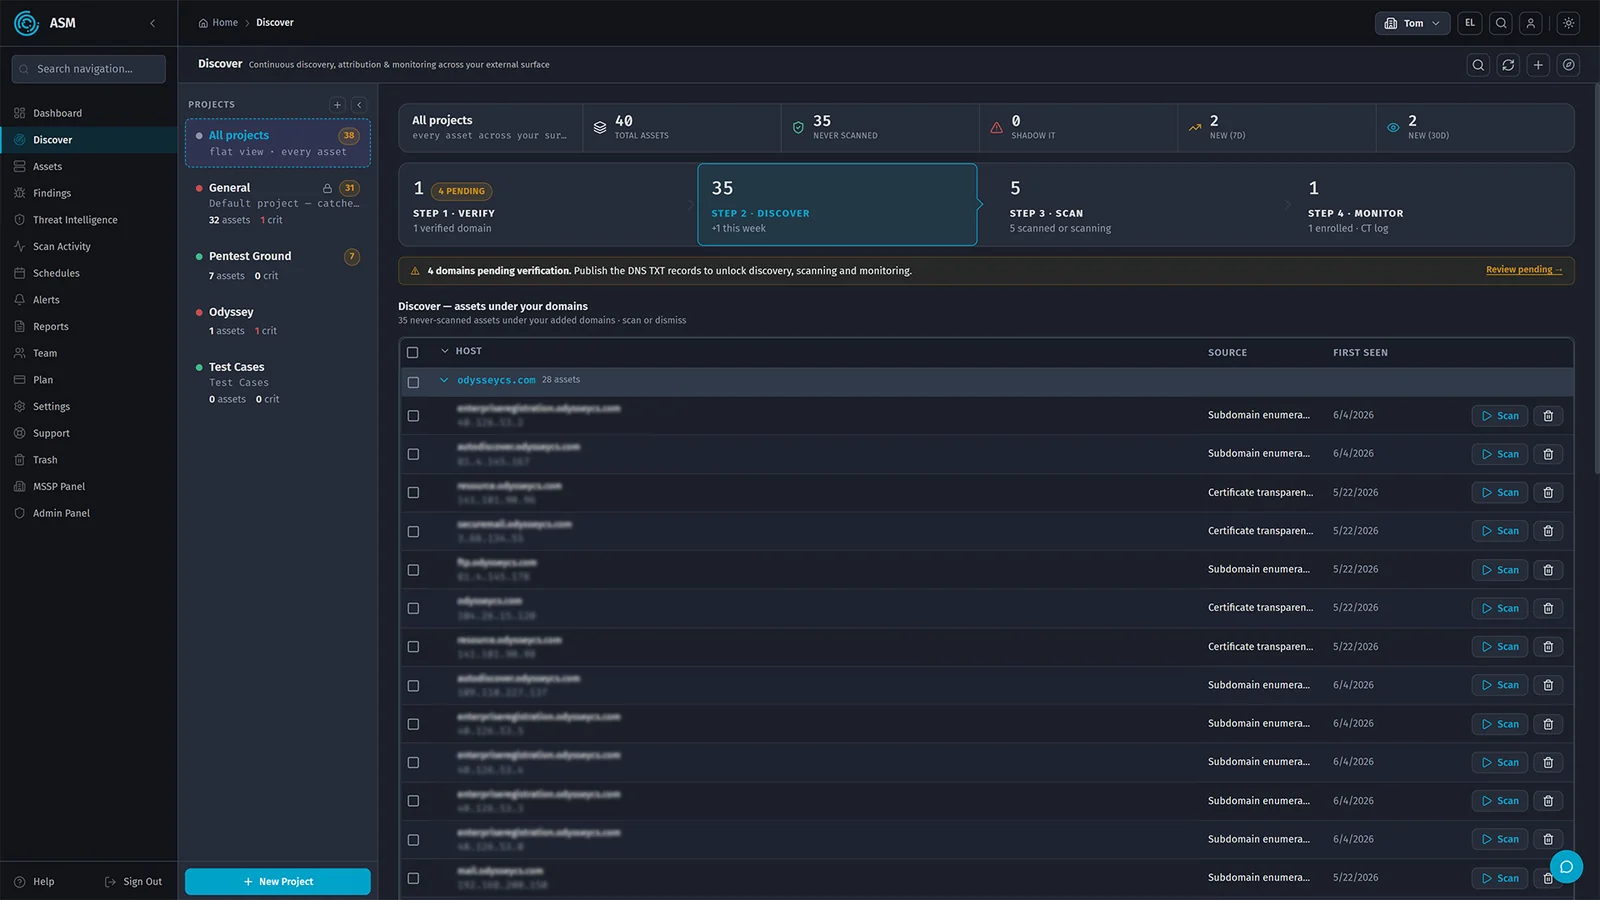Toggle the HOST column chevron

pos(445,351)
